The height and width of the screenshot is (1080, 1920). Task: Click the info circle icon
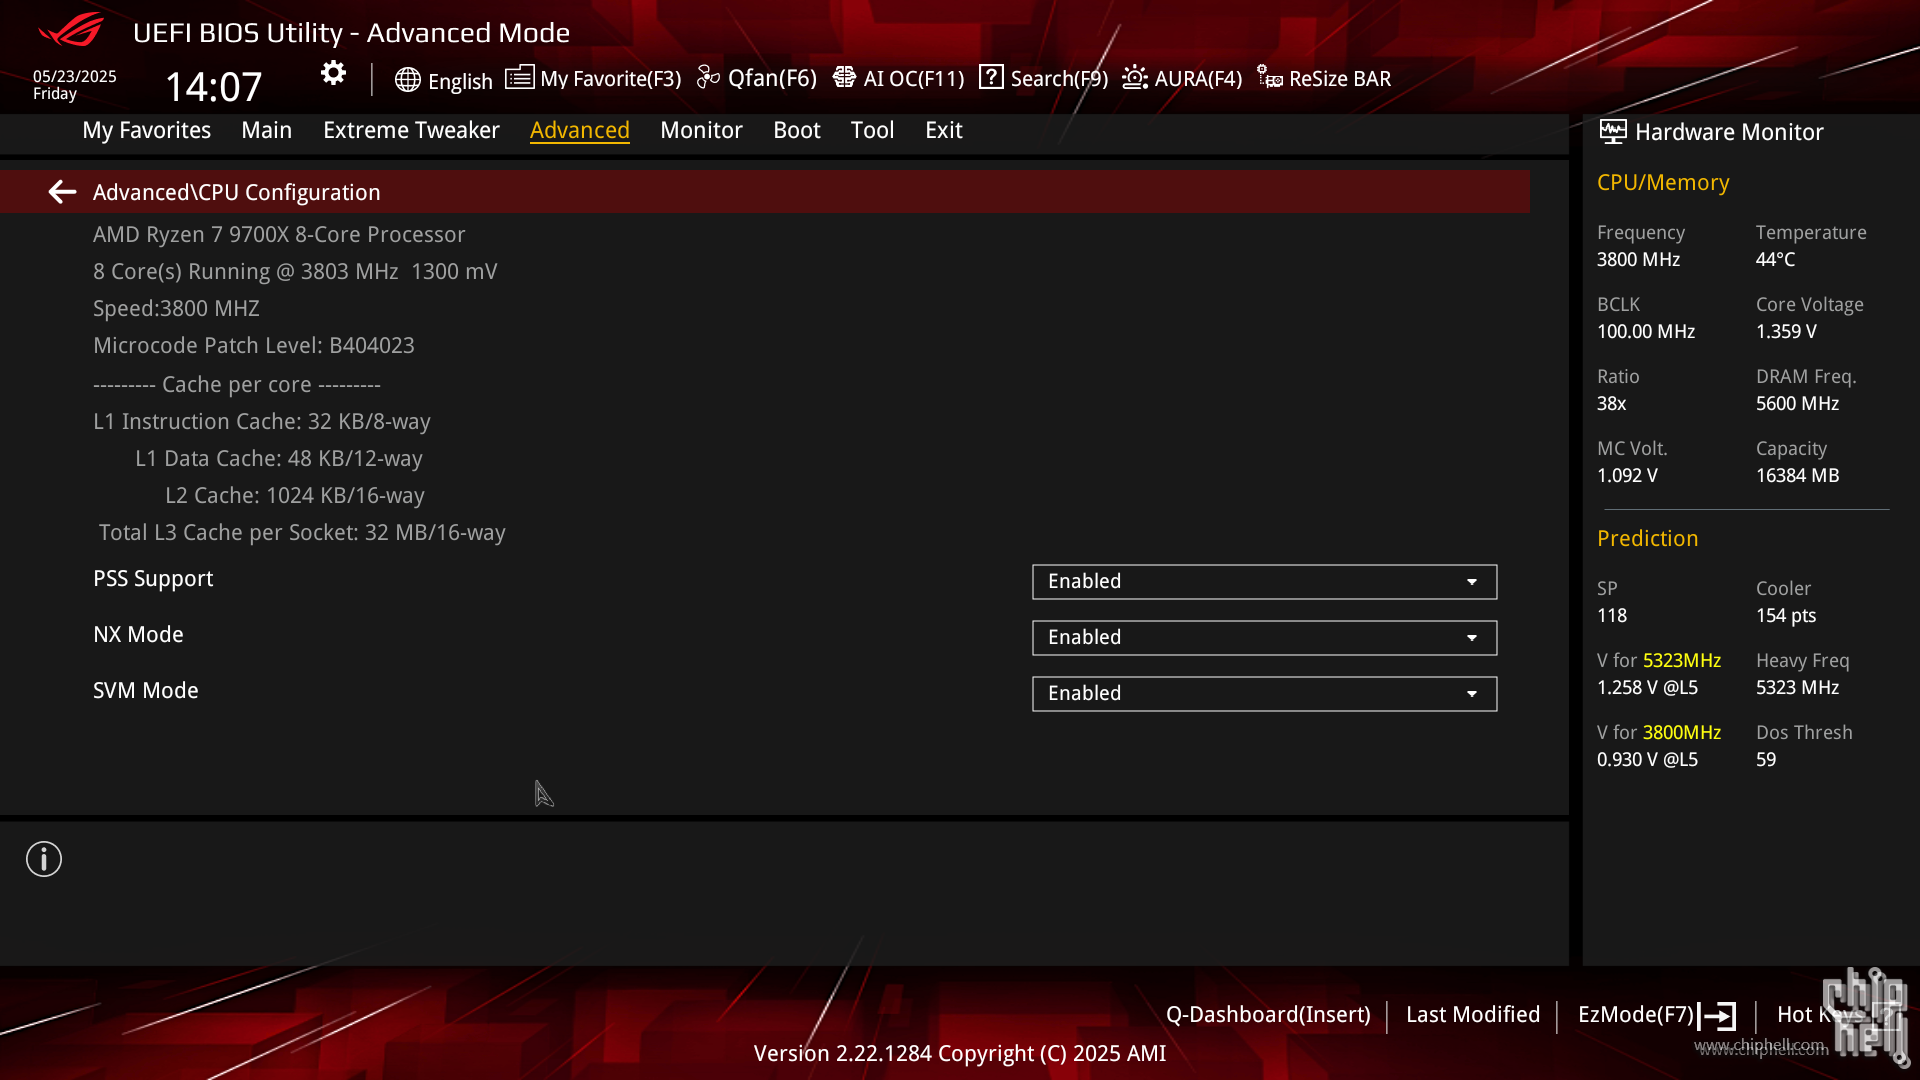tap(44, 859)
